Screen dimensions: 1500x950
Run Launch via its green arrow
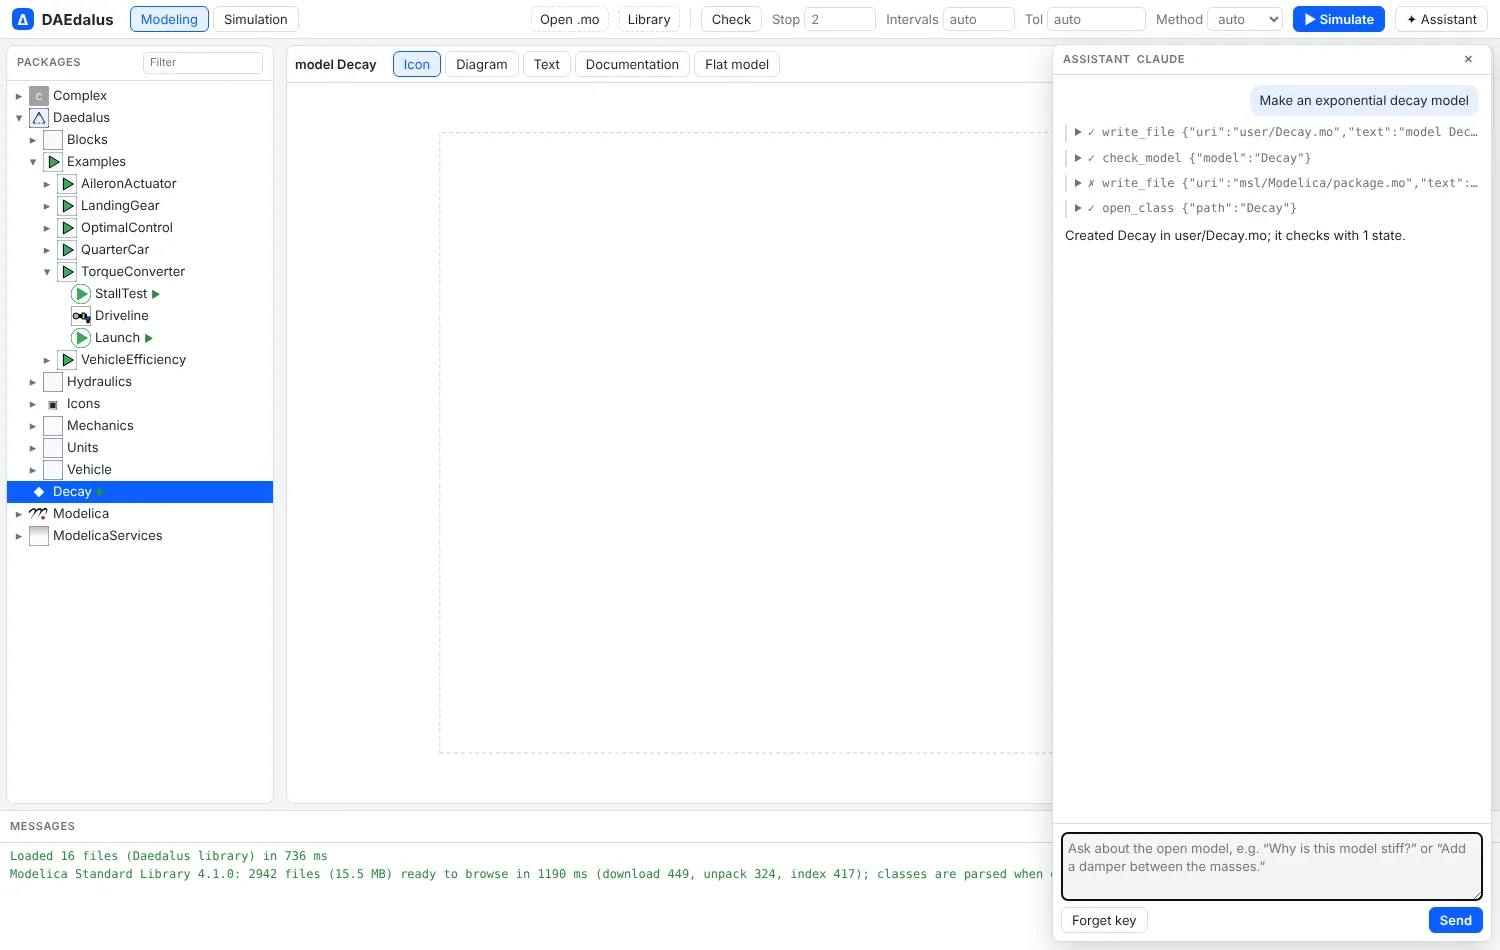pyautogui.click(x=149, y=338)
